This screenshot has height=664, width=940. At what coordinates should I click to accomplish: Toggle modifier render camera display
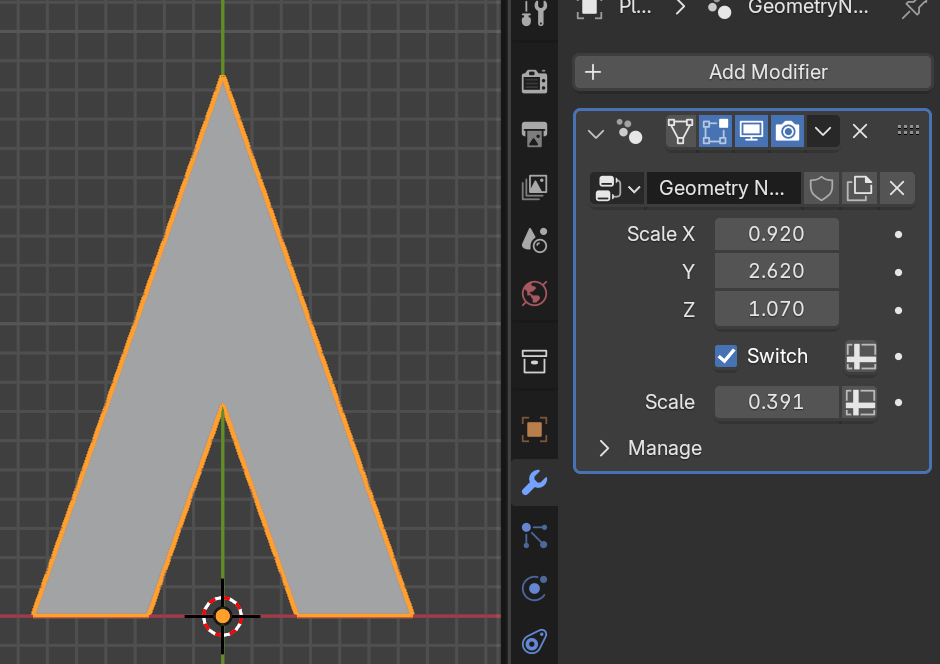[787, 131]
